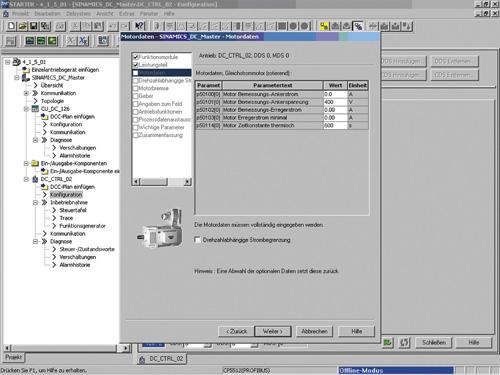Click the wizard step list horizontal scrollbar
Viewport: 500px width, 375px height.
[162, 182]
